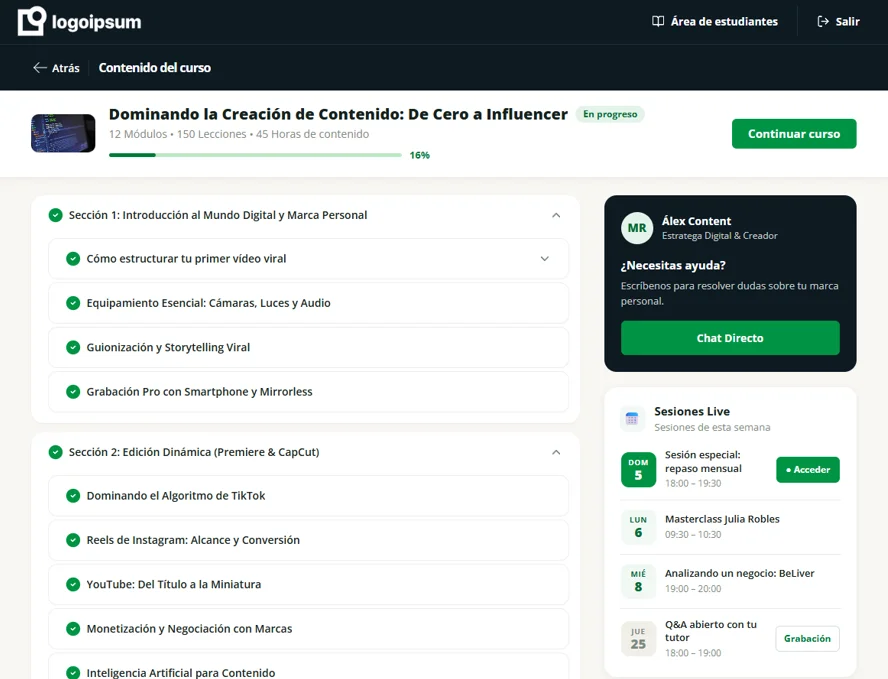The width and height of the screenshot is (888, 679).
Task: Click the JUE 25 date badge
Action: point(638,639)
